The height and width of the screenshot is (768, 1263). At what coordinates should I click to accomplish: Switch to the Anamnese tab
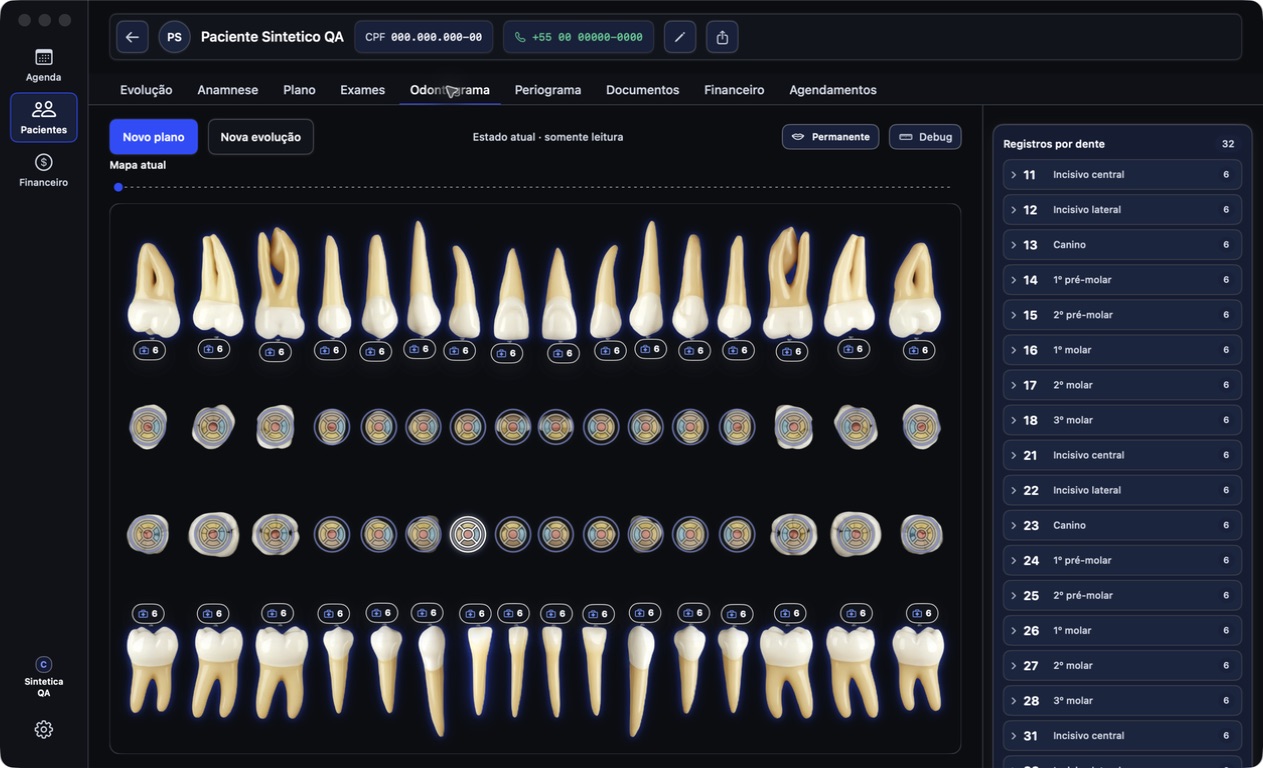[228, 90]
